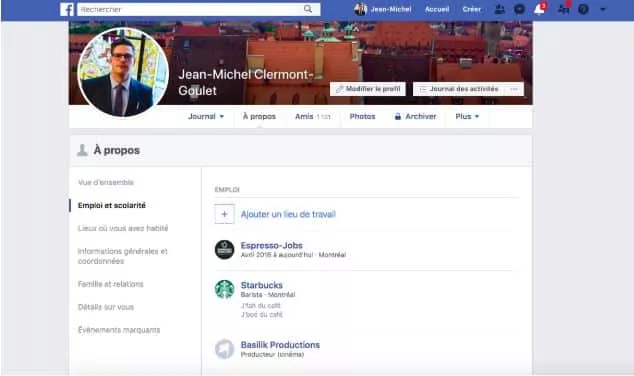Open the three-dot menu beside Journal des activités

pyautogui.click(x=514, y=89)
